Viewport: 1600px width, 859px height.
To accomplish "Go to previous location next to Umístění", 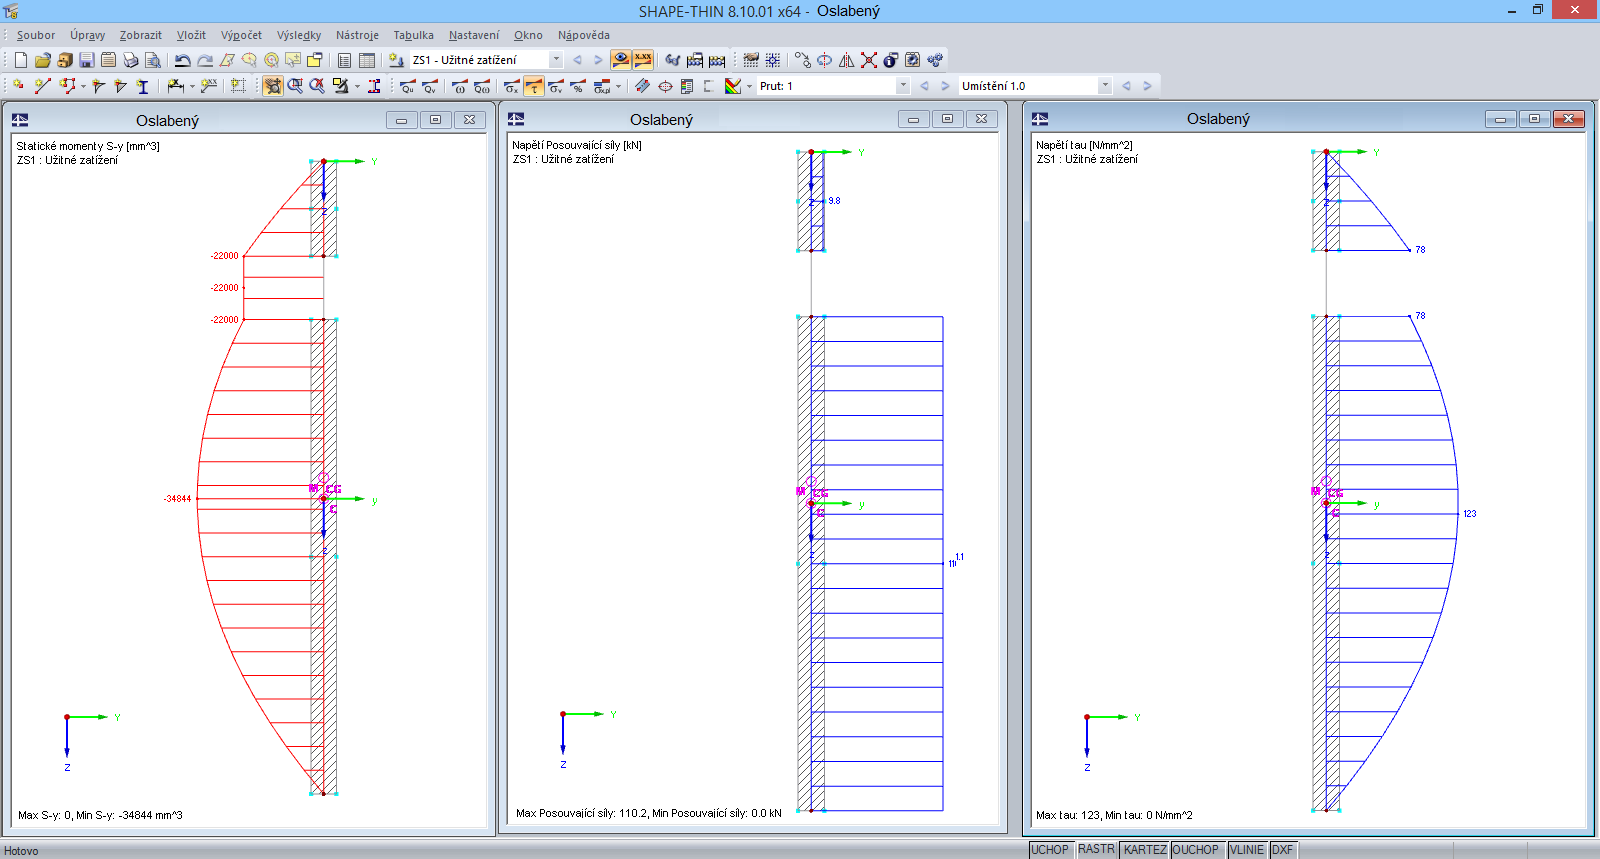I will [x=1126, y=86].
